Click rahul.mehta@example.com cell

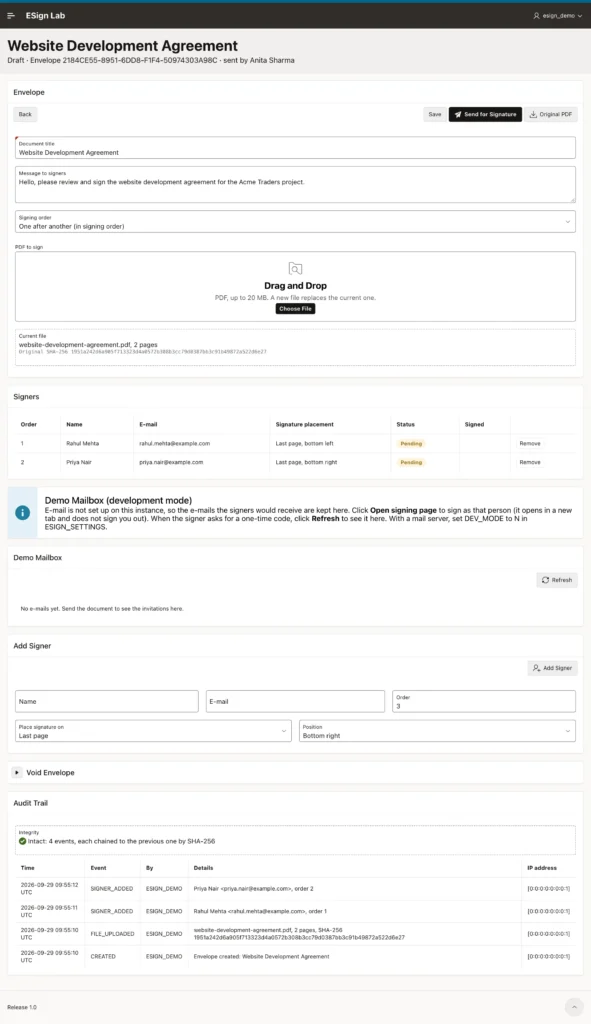174,443
